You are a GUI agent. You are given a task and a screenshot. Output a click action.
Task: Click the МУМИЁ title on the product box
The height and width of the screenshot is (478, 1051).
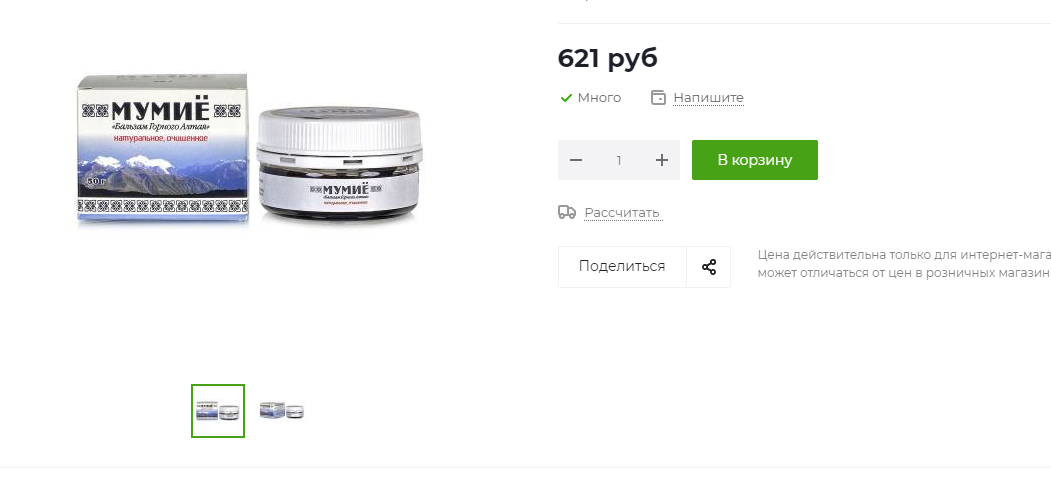point(160,111)
